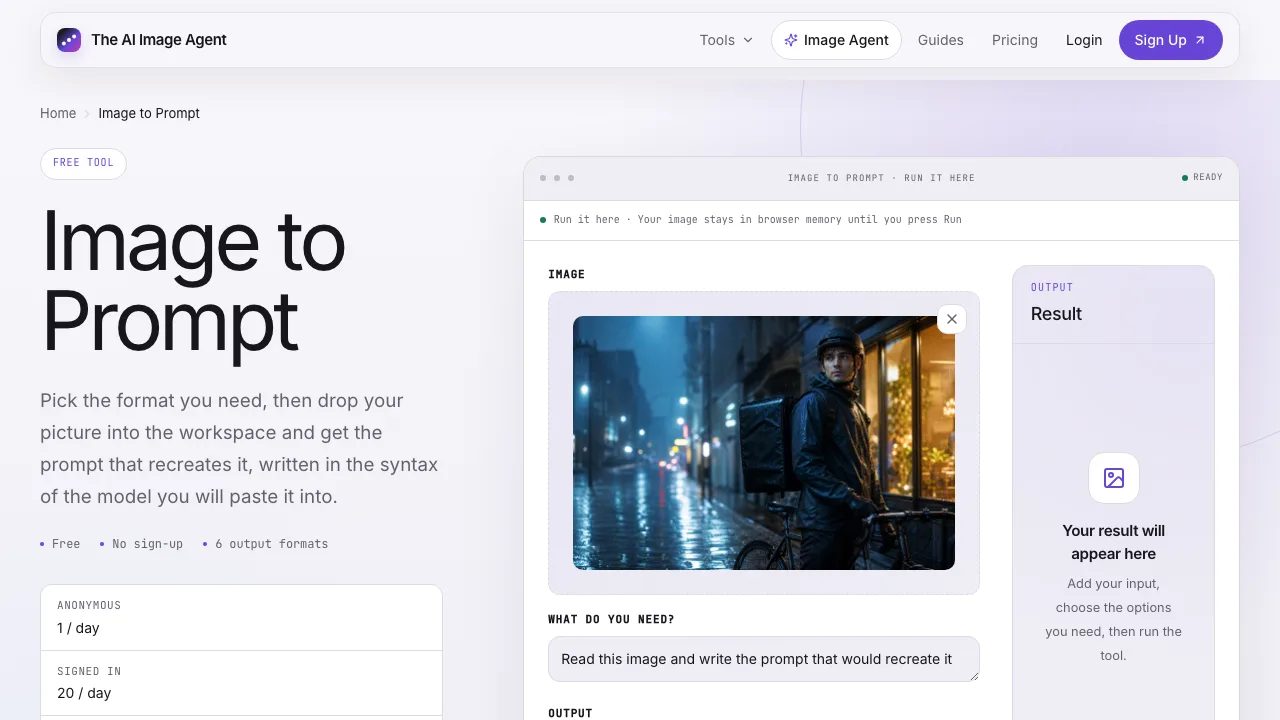Remove the uploaded image with the X
Screen dimensions: 1280x720
(952, 319)
